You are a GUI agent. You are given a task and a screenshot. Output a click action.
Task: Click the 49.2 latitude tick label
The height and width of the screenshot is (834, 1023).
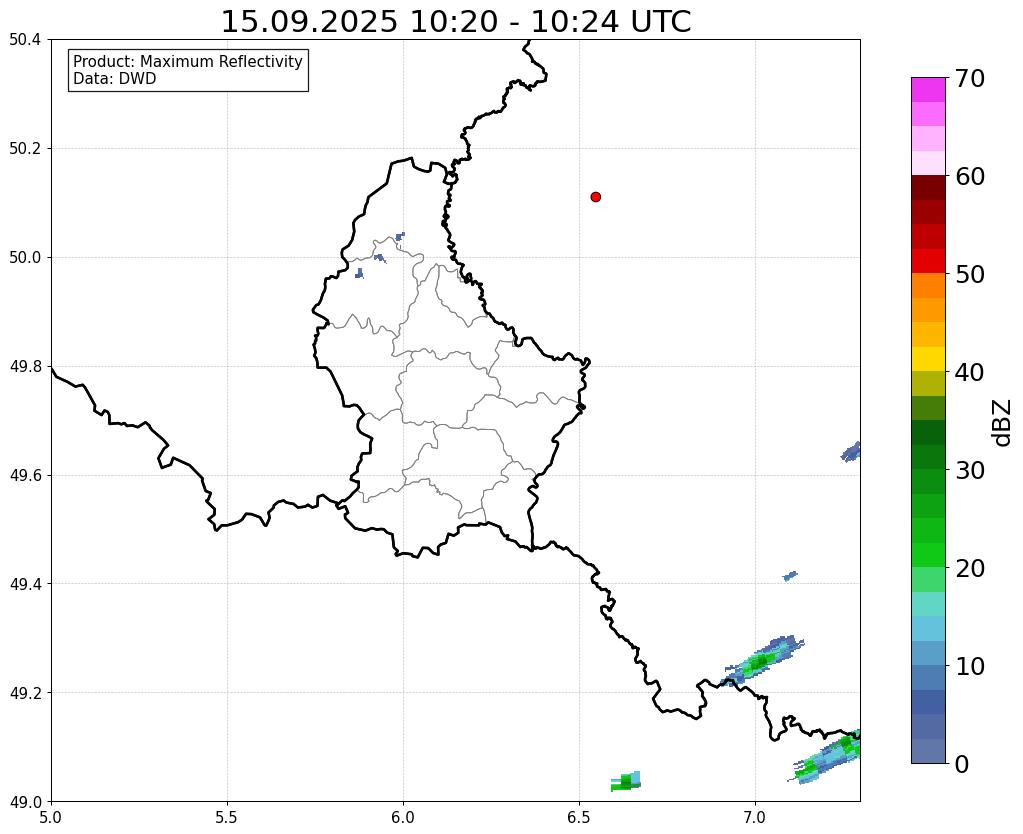25,693
